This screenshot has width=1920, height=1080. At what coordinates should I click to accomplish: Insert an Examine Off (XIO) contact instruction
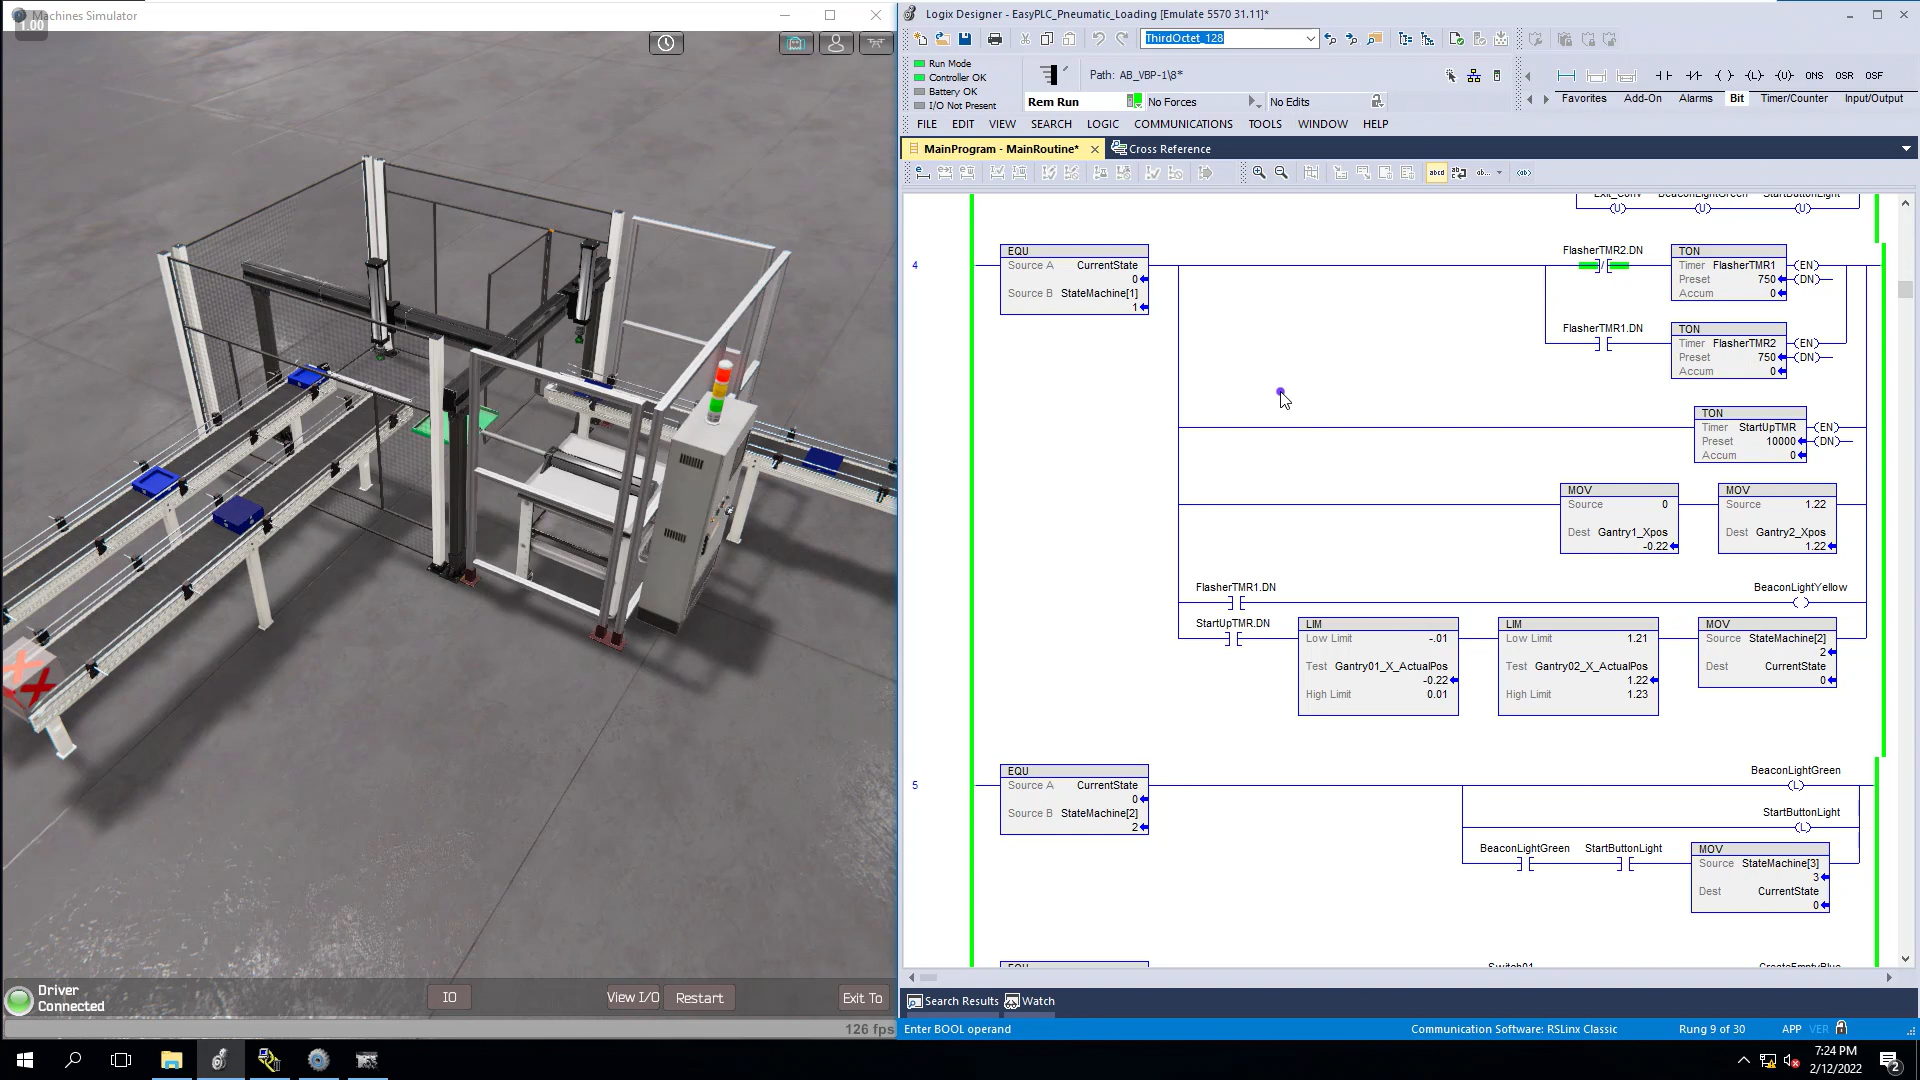(x=1693, y=76)
